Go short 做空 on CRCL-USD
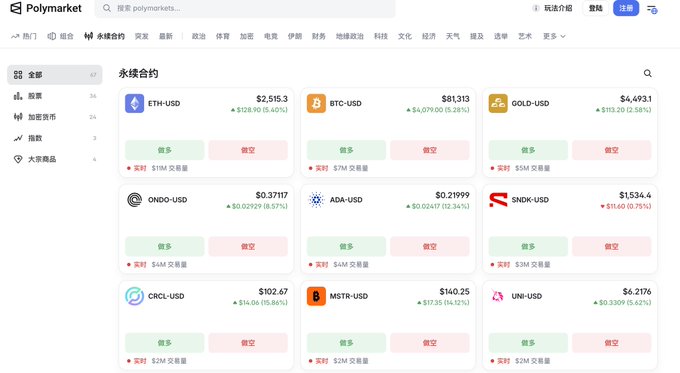 [x=248, y=343]
